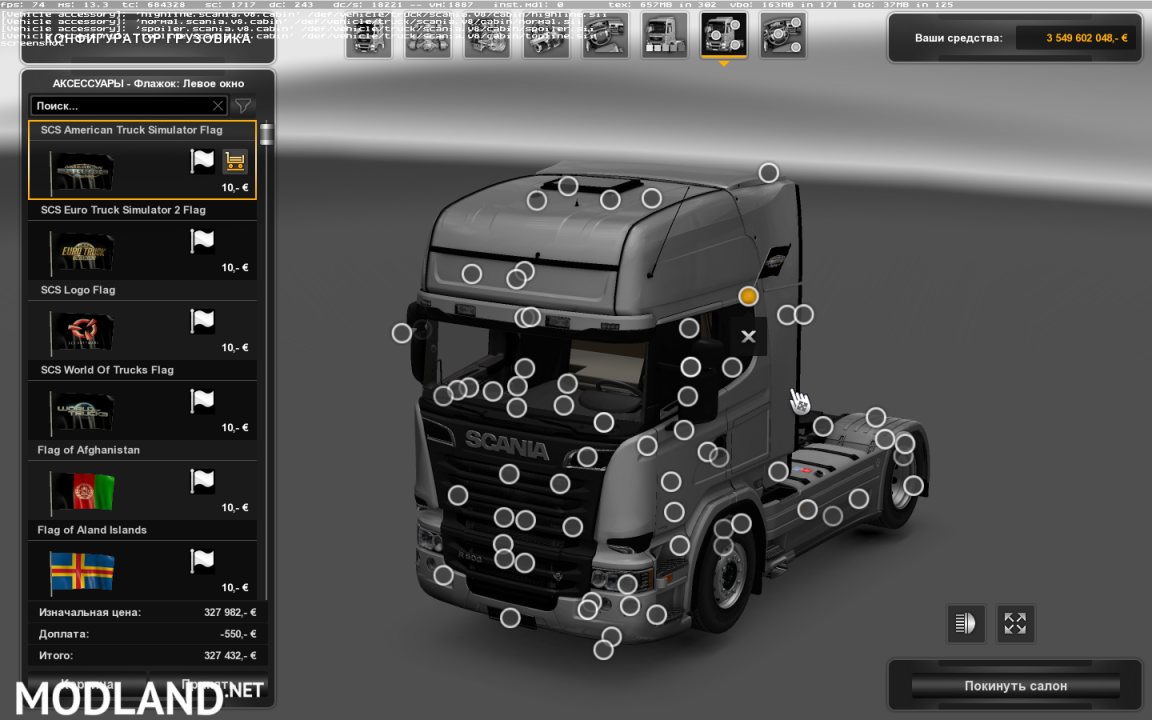
Task: Click the Flag of Afghanistan title
Action: [x=88, y=450]
